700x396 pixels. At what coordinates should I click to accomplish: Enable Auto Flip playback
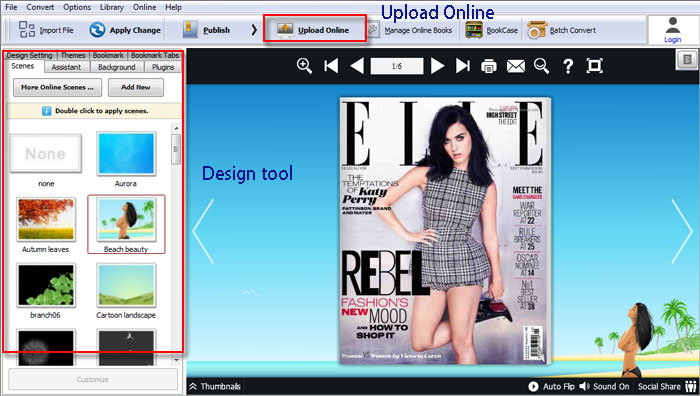click(551, 387)
